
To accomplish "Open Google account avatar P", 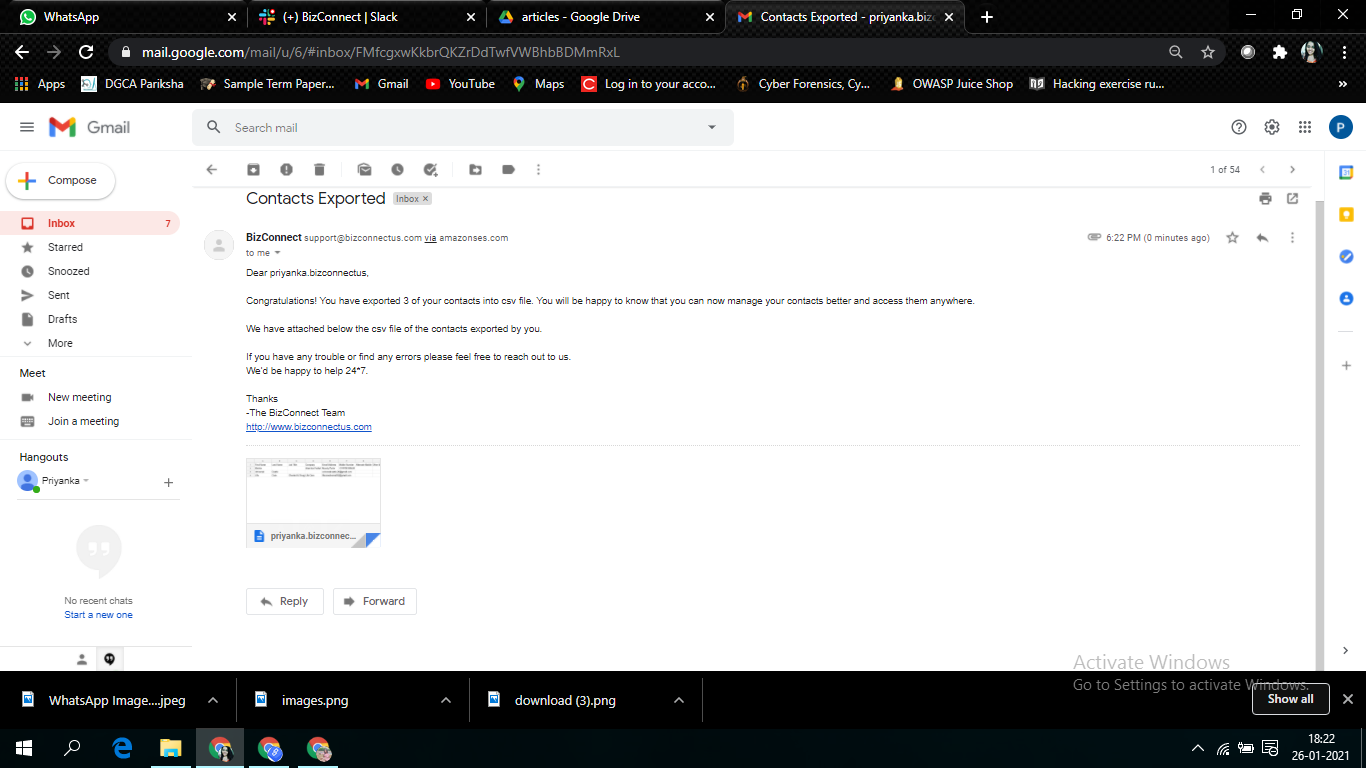I will coord(1341,127).
